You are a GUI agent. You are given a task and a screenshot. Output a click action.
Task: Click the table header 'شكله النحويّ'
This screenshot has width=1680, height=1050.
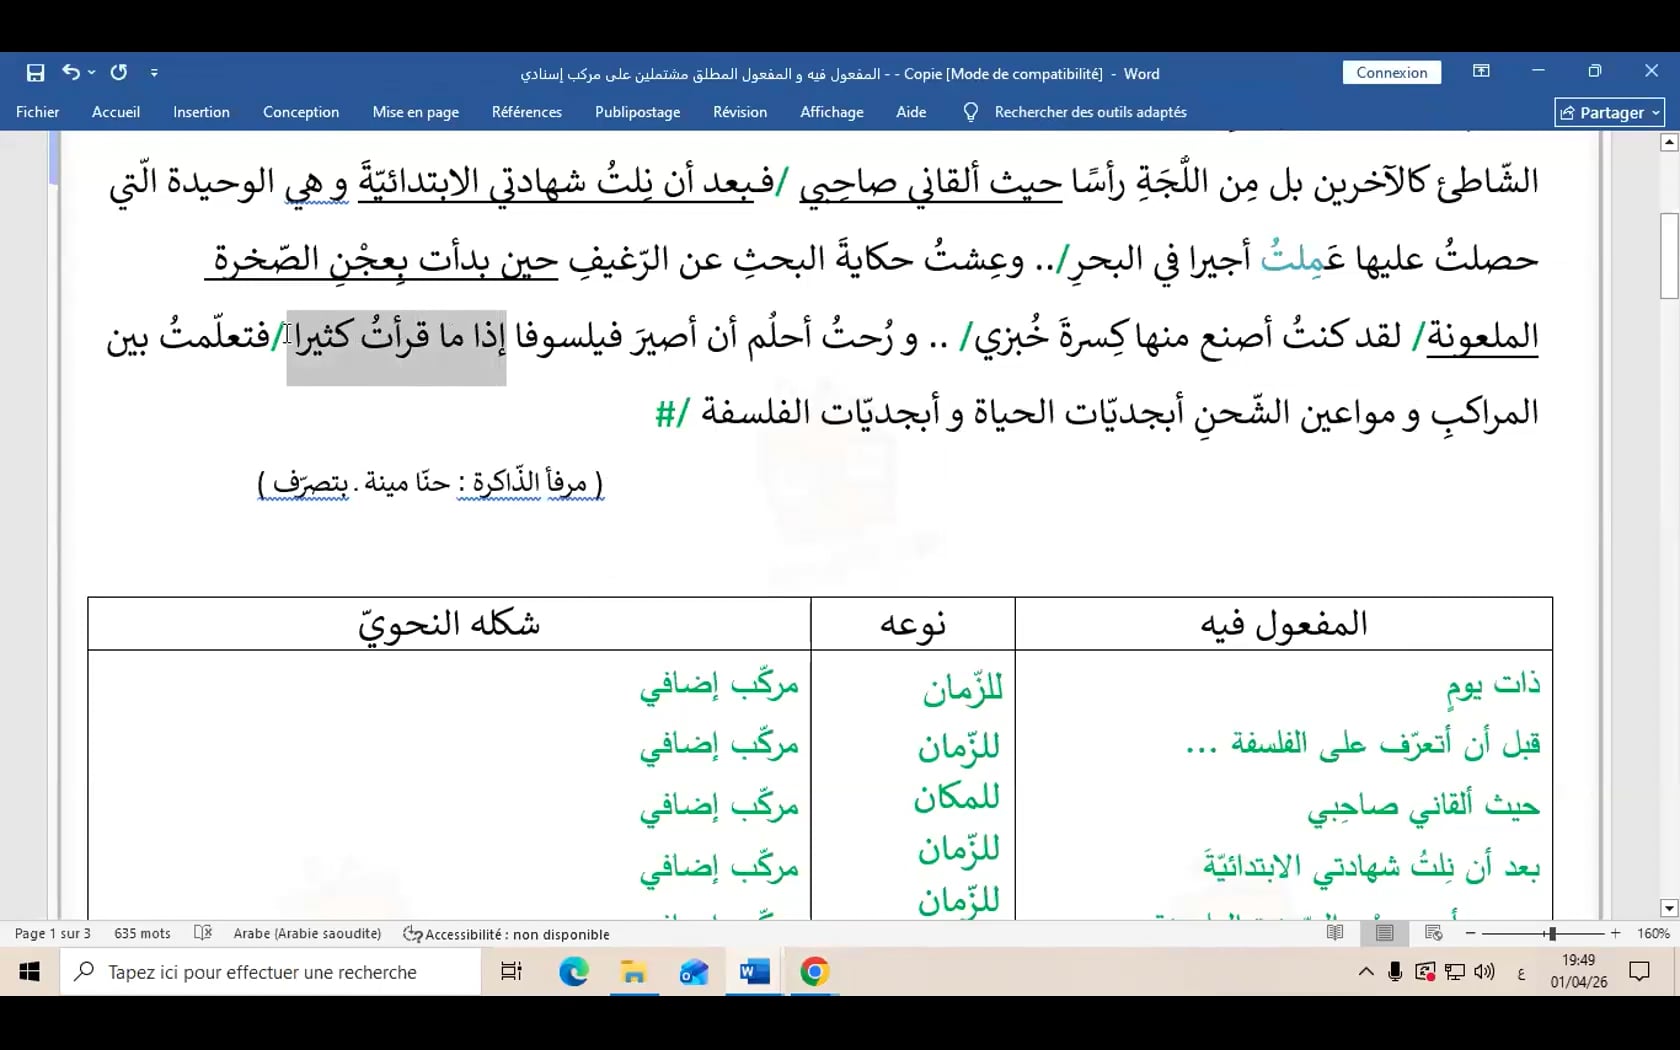449,625
